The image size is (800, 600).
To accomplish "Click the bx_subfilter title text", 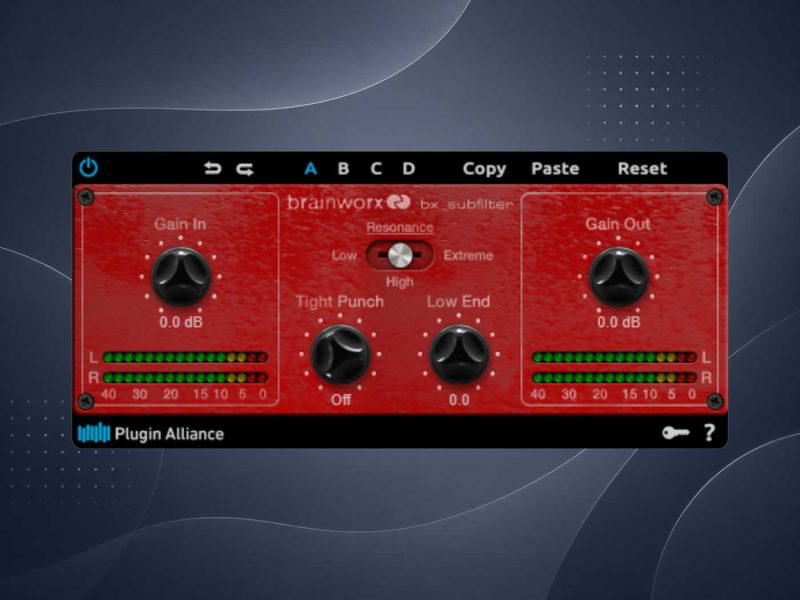I will click(466, 205).
